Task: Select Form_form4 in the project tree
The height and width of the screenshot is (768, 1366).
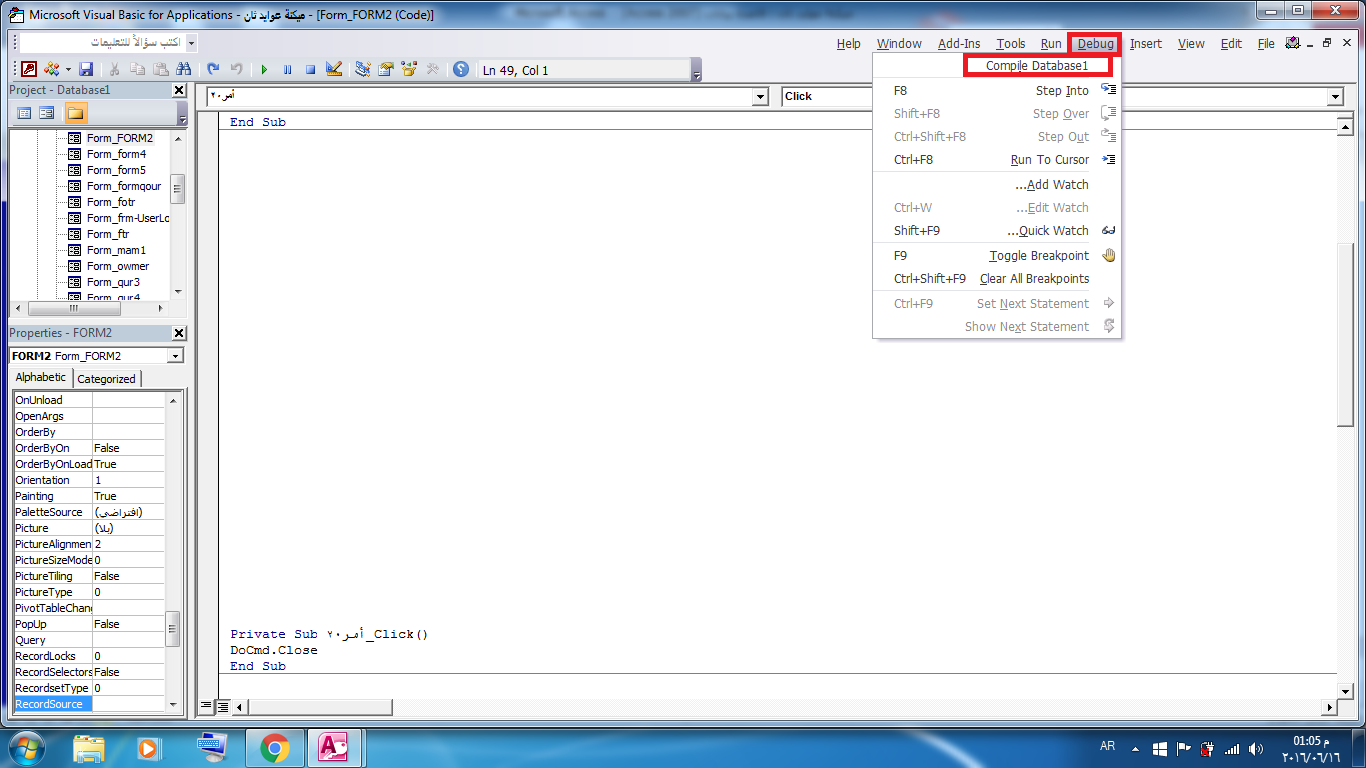Action: pos(116,154)
